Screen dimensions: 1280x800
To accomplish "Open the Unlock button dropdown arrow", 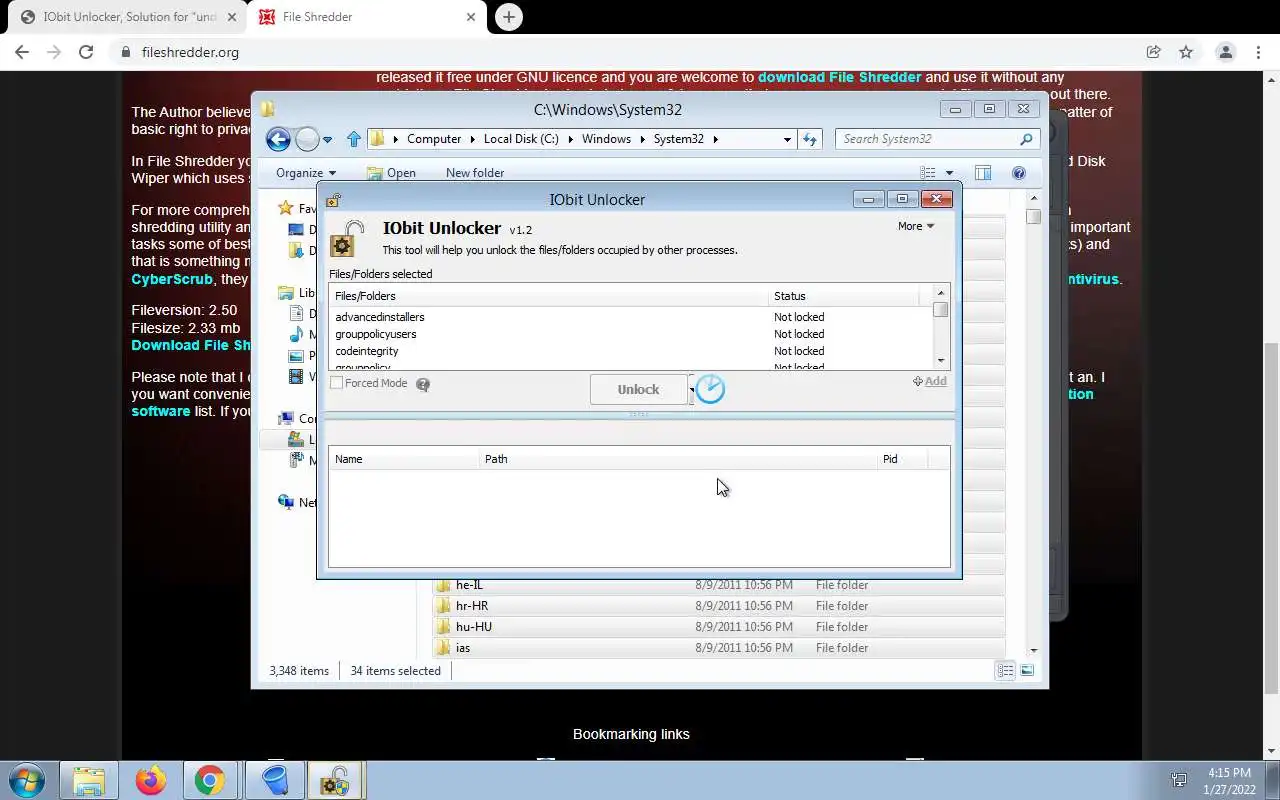I will point(691,389).
